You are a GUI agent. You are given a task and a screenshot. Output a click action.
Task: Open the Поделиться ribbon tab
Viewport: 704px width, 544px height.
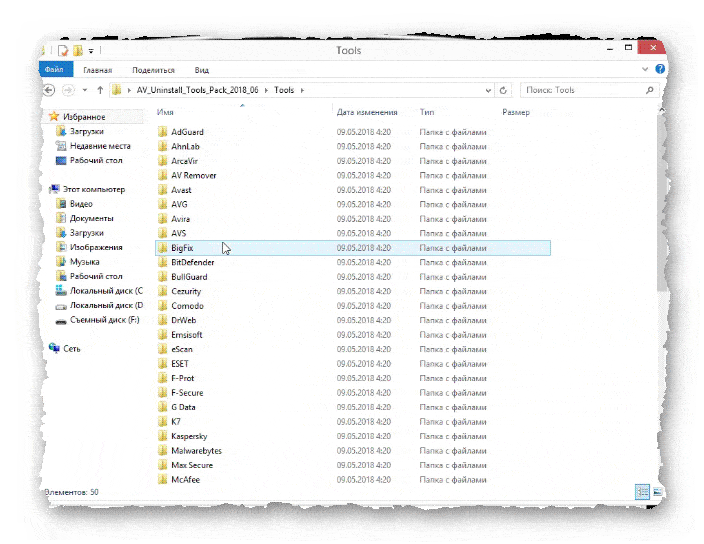coord(153,70)
